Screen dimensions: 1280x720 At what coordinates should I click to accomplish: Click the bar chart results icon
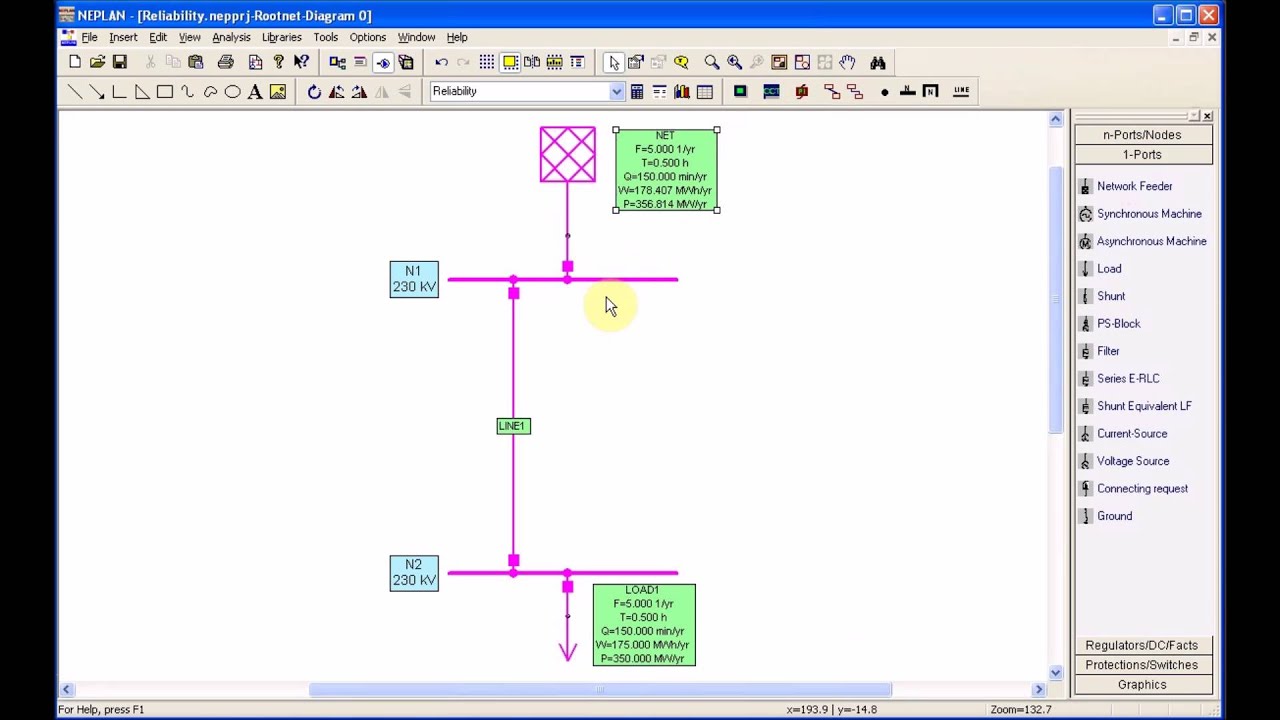point(682,91)
